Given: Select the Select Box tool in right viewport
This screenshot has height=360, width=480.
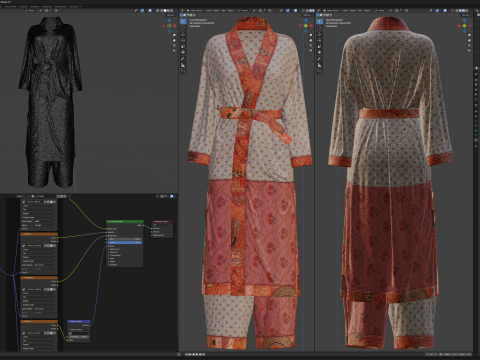Looking at the screenshot, I should (x=320, y=21).
